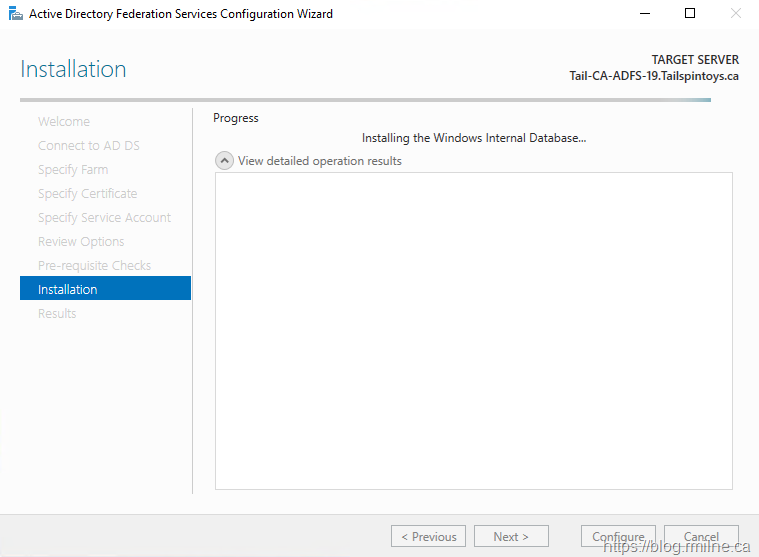Open the Specify Farm step
Image resolution: width=759 pixels, height=557 pixels.
[x=73, y=170]
